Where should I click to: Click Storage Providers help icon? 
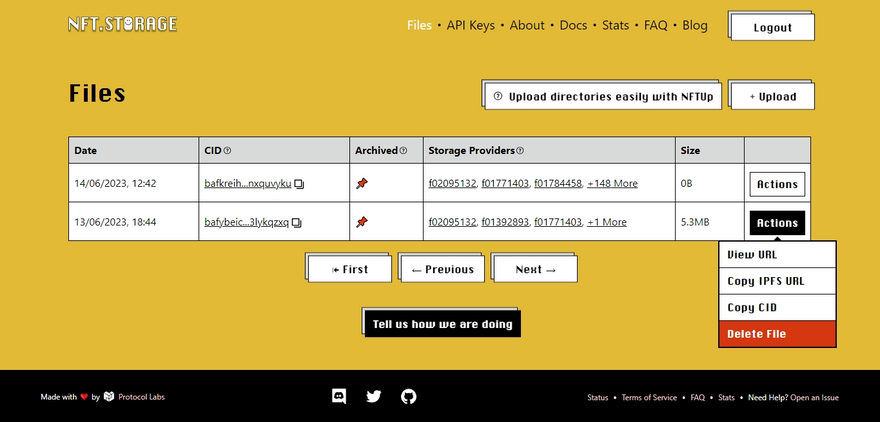520,151
